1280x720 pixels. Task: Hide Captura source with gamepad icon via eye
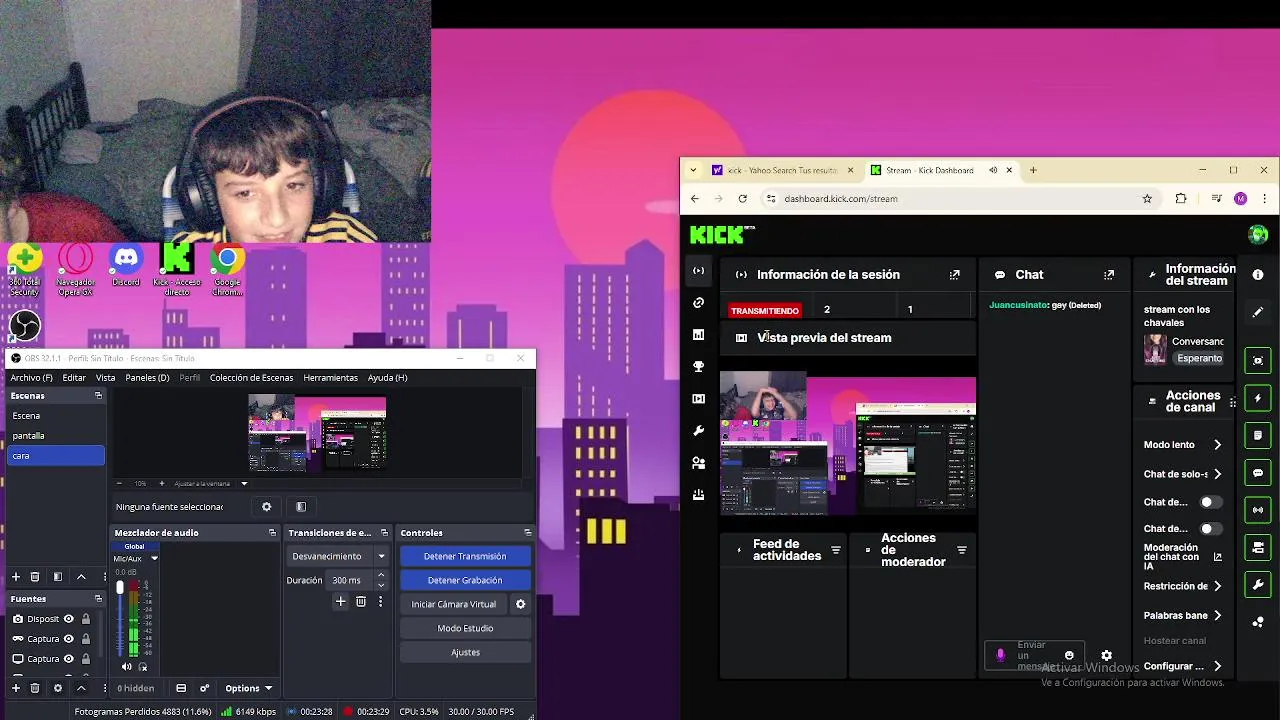pyautogui.click(x=69, y=639)
